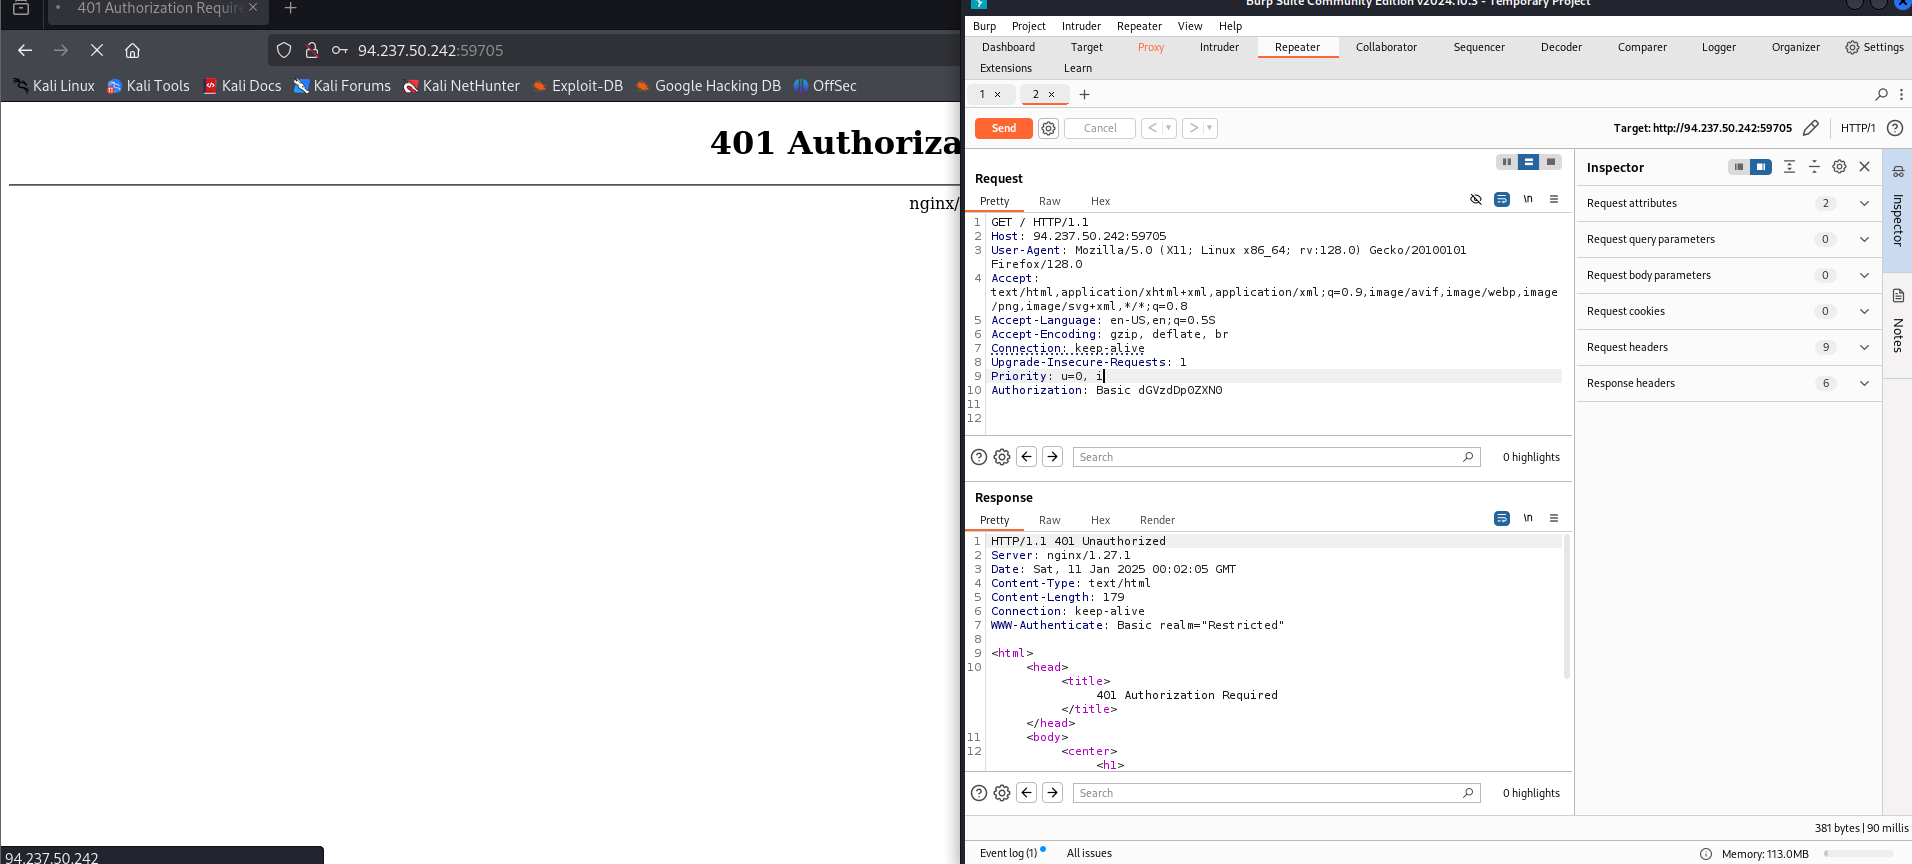The image size is (1912, 864).
Task: Expand the Response headers section
Action: pos(1864,383)
